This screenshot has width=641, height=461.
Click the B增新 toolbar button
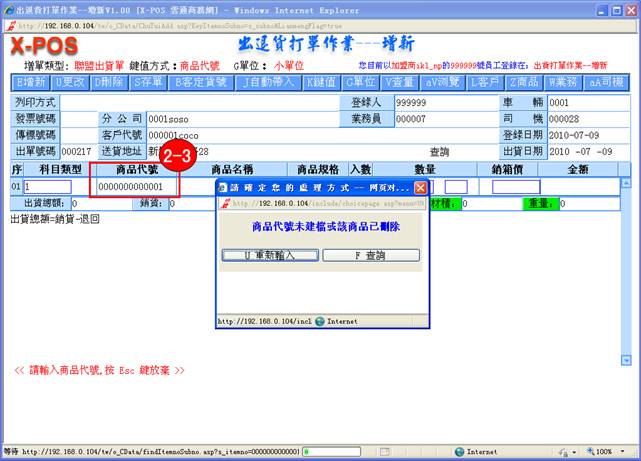tap(32, 81)
